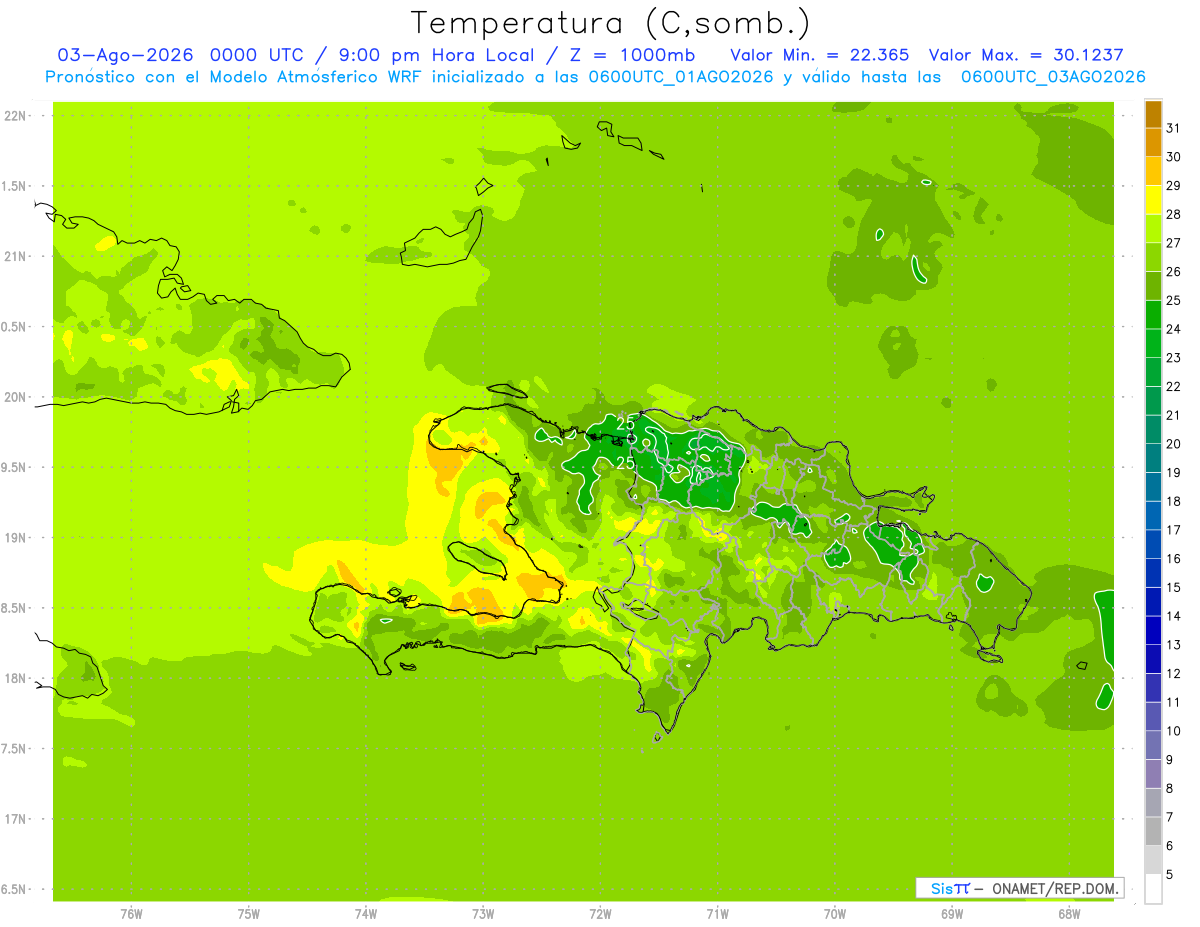Click the "76W" longitude label
Viewport: 1200px width, 927px height.
(131, 914)
